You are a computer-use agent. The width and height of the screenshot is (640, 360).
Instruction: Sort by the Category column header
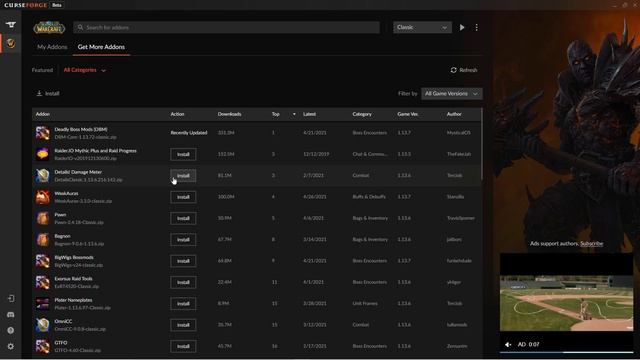[x=362, y=114]
